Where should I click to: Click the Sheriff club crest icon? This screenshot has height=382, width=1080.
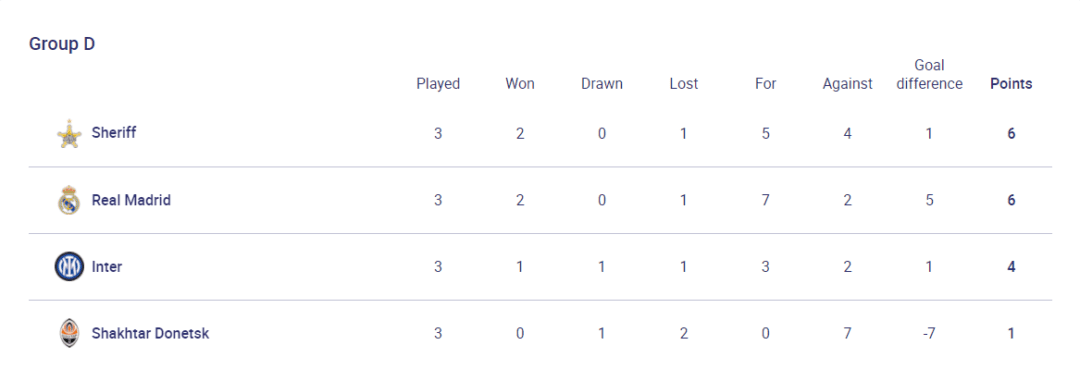coord(69,134)
